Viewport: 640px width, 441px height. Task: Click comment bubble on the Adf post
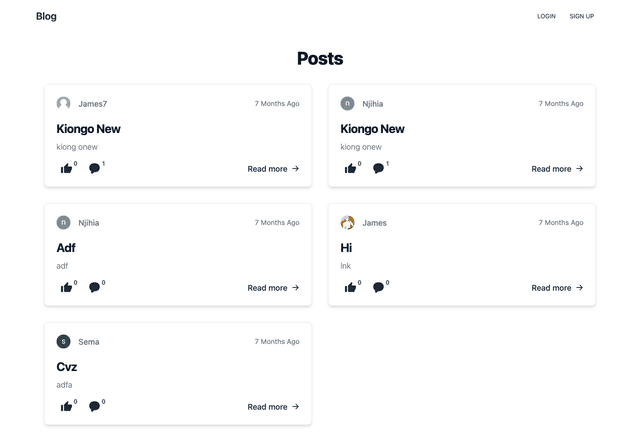94,287
